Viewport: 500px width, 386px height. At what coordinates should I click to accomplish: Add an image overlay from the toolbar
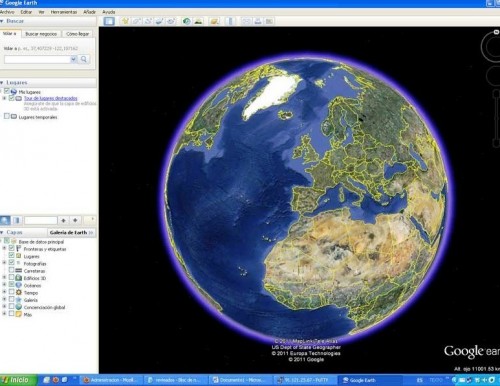159,21
